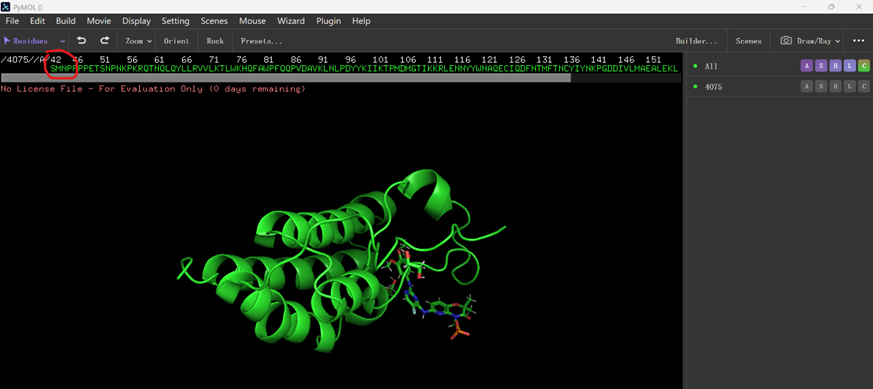Image resolution: width=873 pixels, height=389 pixels.
Task: Click the redo arrow icon
Action: [105, 41]
